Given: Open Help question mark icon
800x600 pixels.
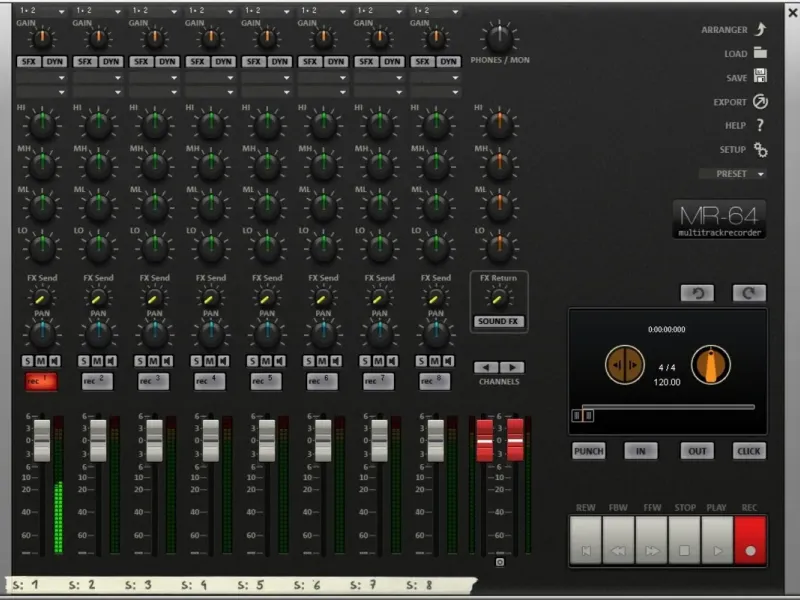Looking at the screenshot, I should click(x=760, y=125).
